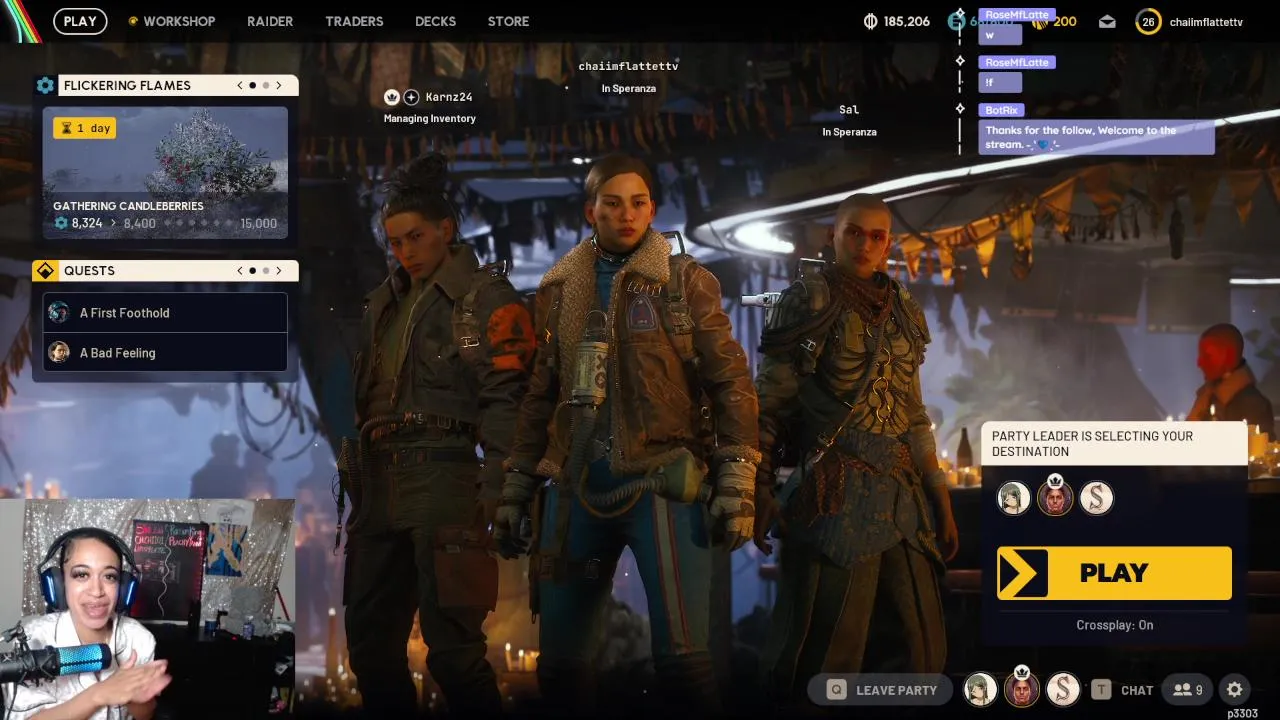Click the green-haired avatar in bottom bar
This screenshot has width=1280, height=720.
tap(980, 689)
